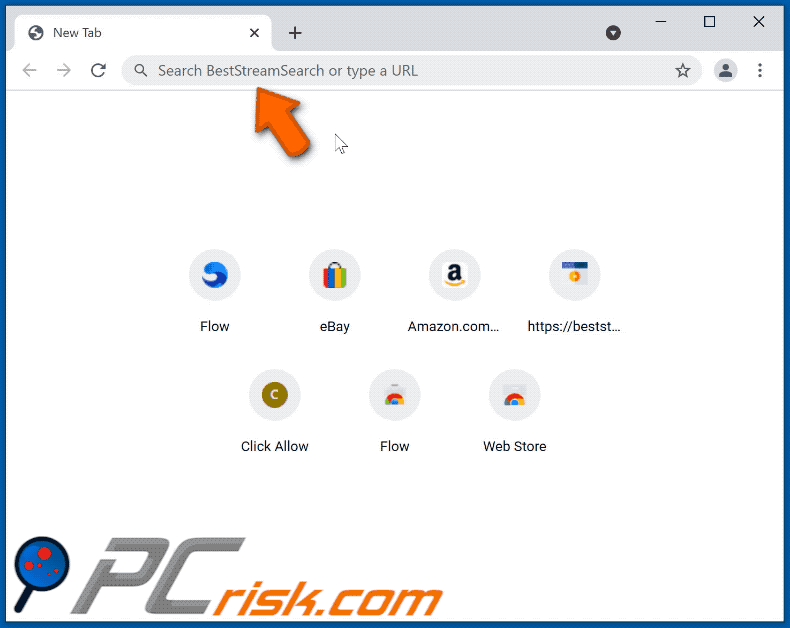The image size is (790, 628).
Task: Reload the page with refresh icon
Action: (x=98, y=70)
